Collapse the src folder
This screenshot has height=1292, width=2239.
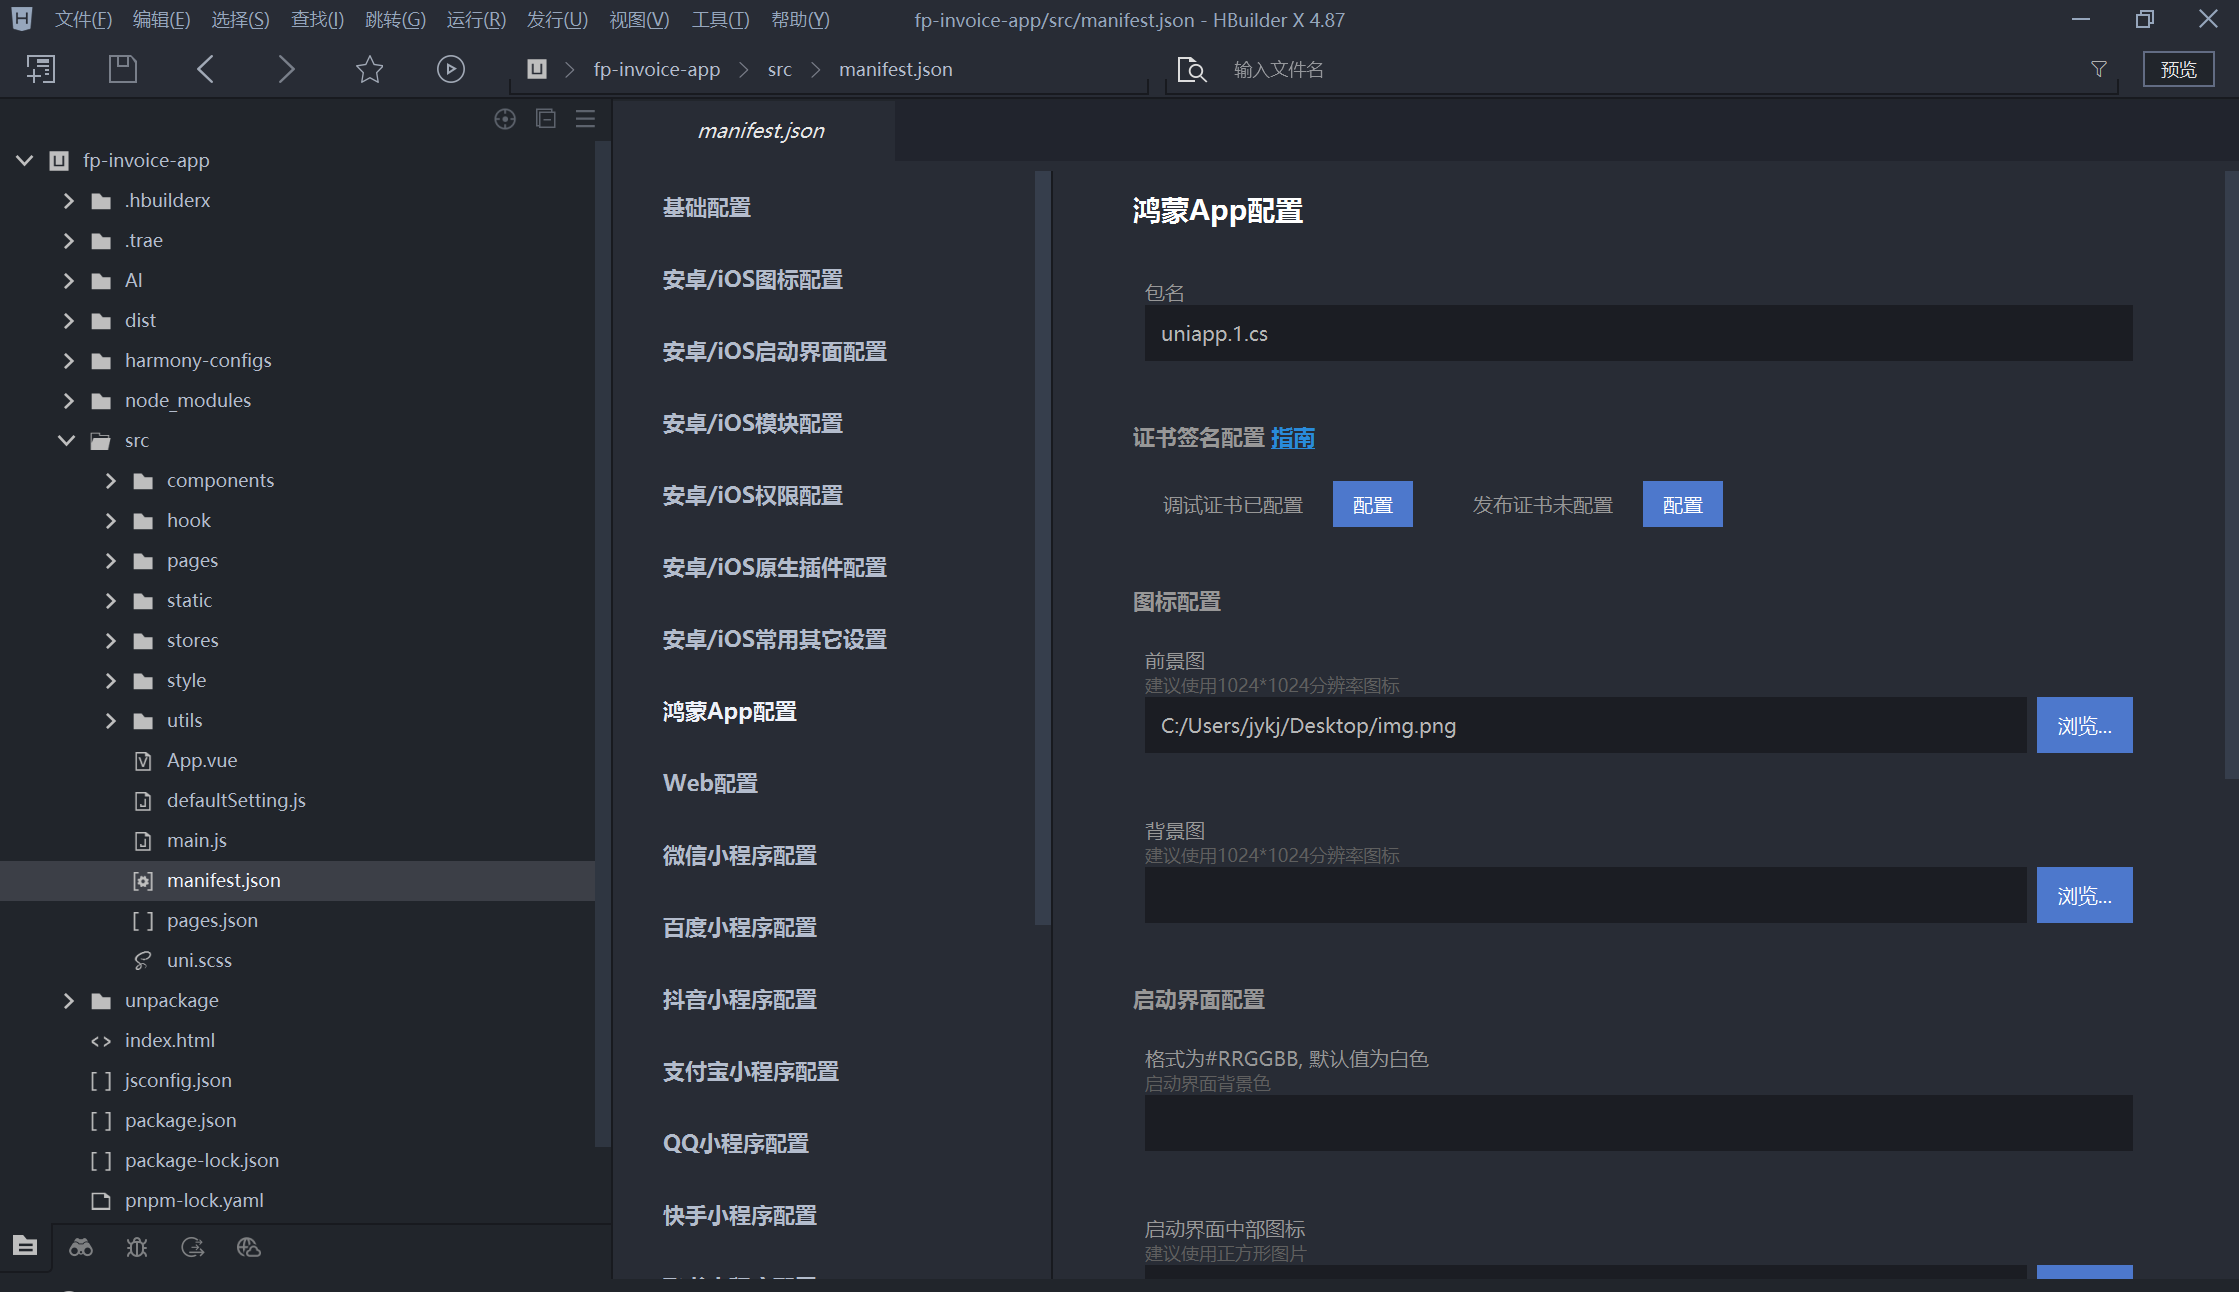[x=67, y=440]
